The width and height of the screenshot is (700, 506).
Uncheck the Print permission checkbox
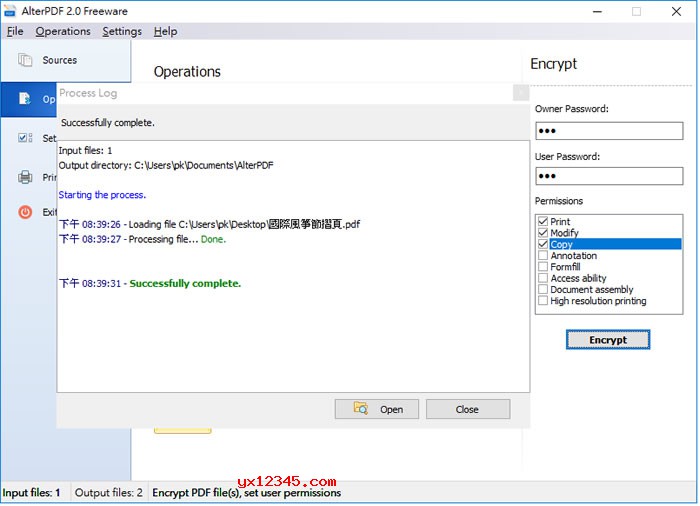(x=543, y=222)
